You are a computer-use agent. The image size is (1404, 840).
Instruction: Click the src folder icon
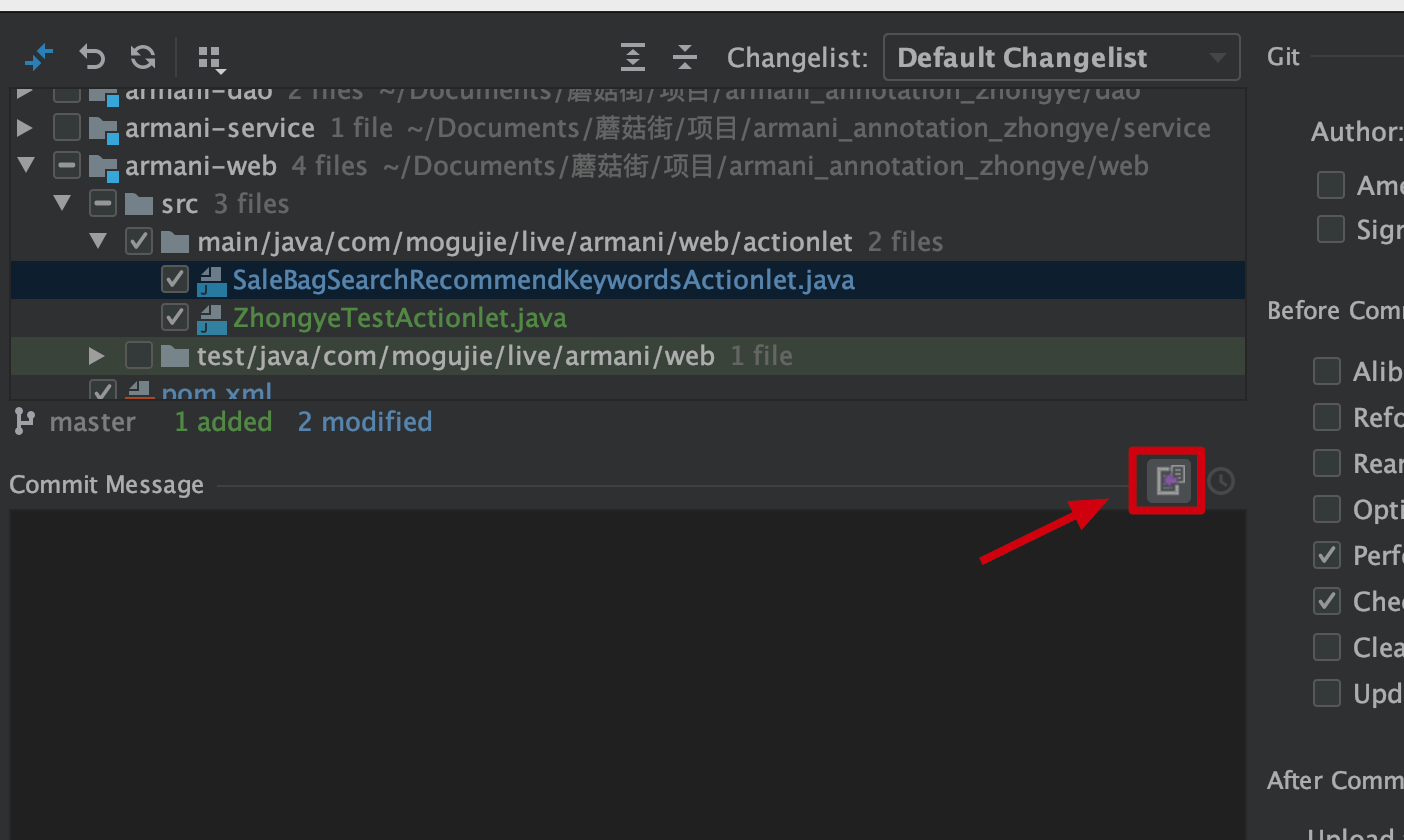(x=138, y=204)
